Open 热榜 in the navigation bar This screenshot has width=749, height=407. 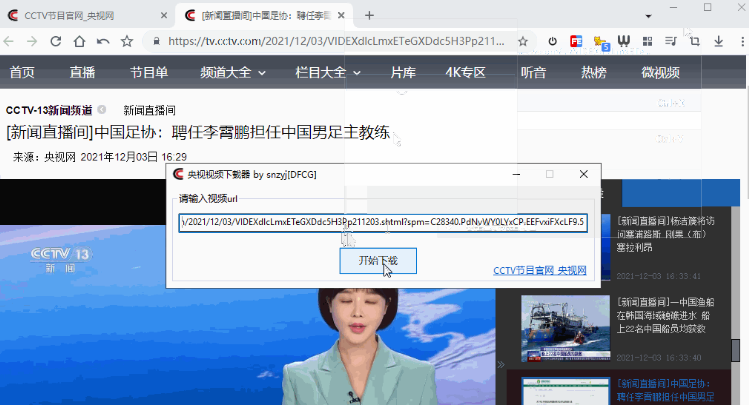point(593,72)
